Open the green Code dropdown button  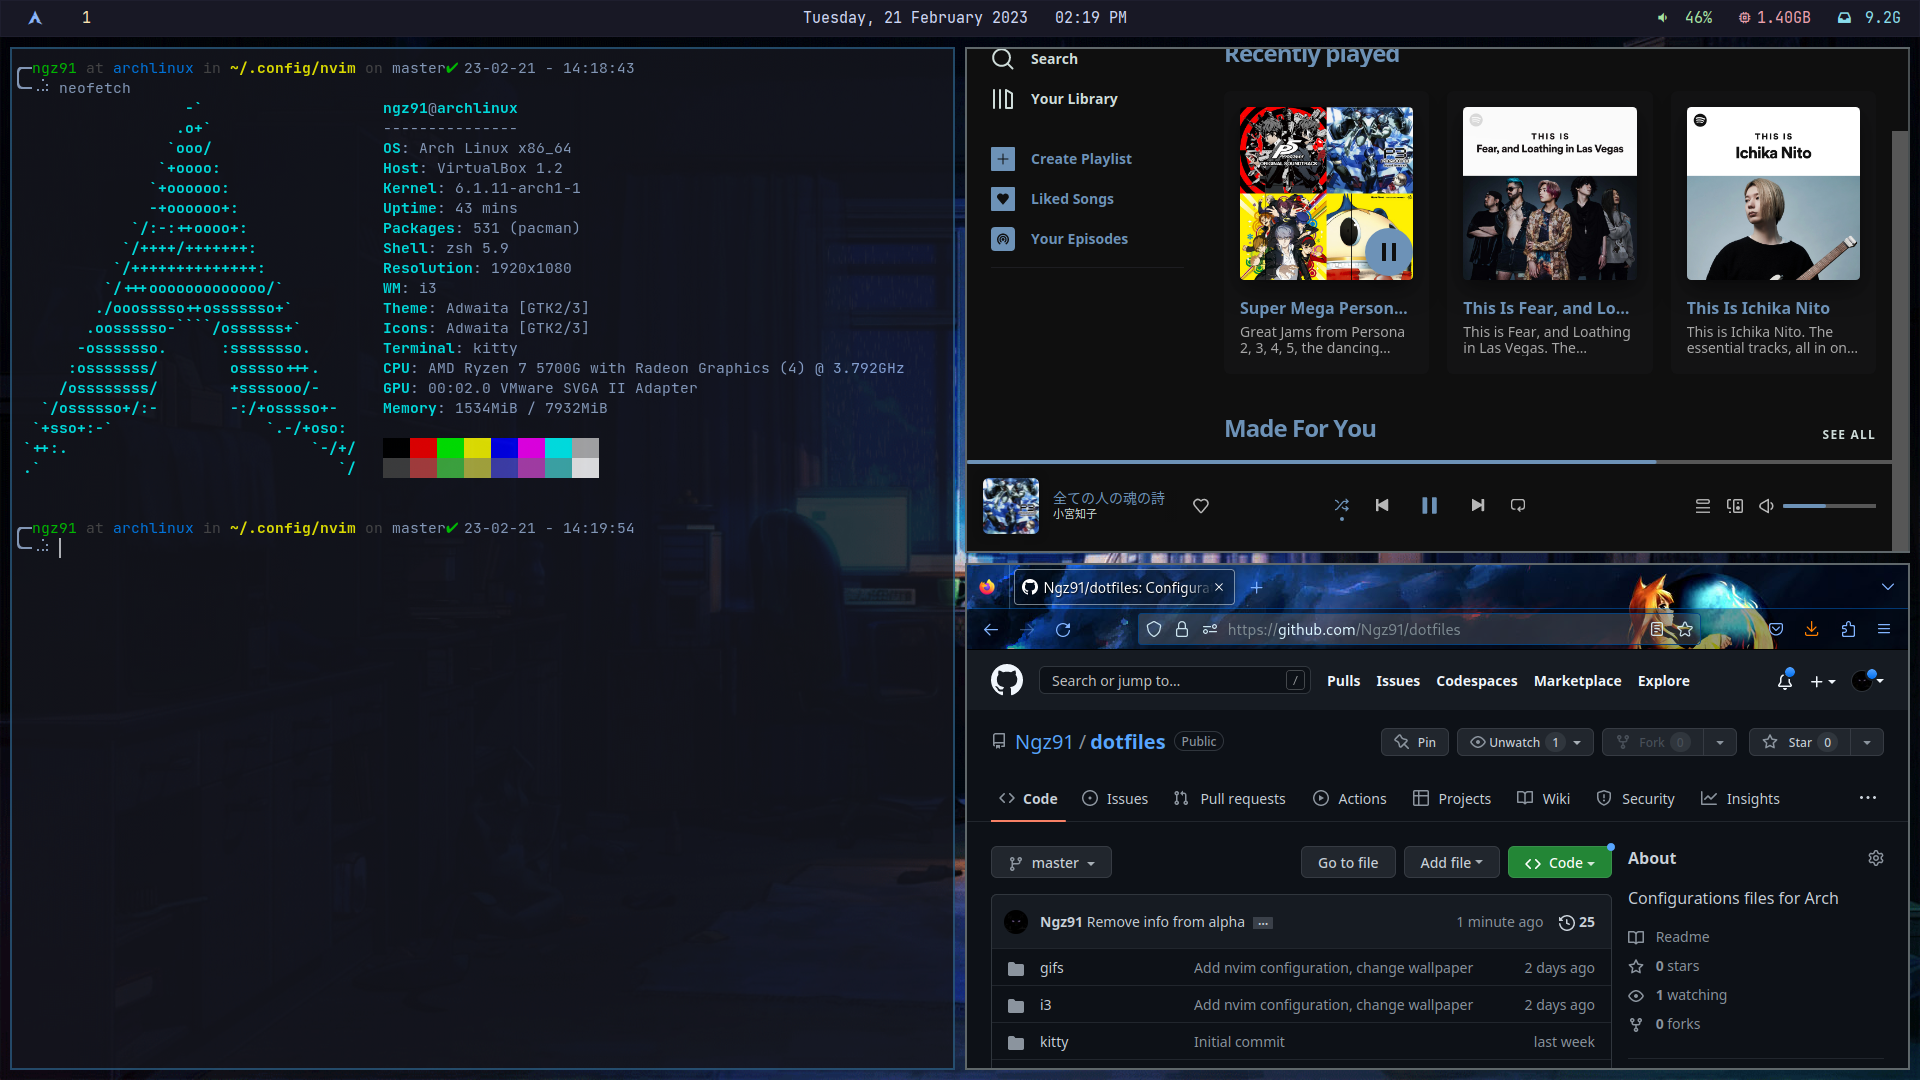click(1558, 863)
